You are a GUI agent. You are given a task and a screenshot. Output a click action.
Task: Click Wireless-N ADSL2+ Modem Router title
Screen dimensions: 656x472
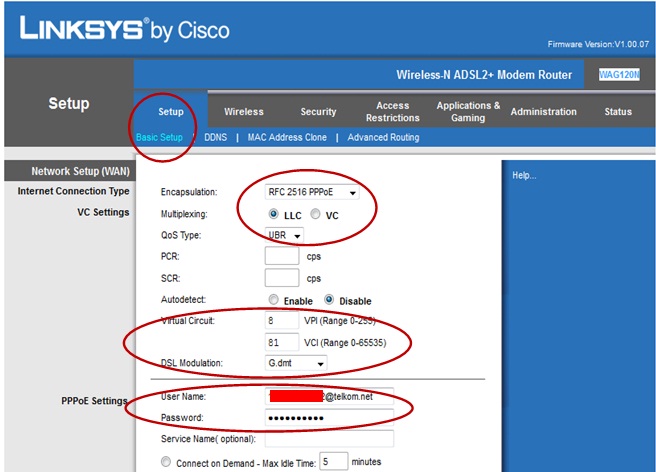pos(484,75)
